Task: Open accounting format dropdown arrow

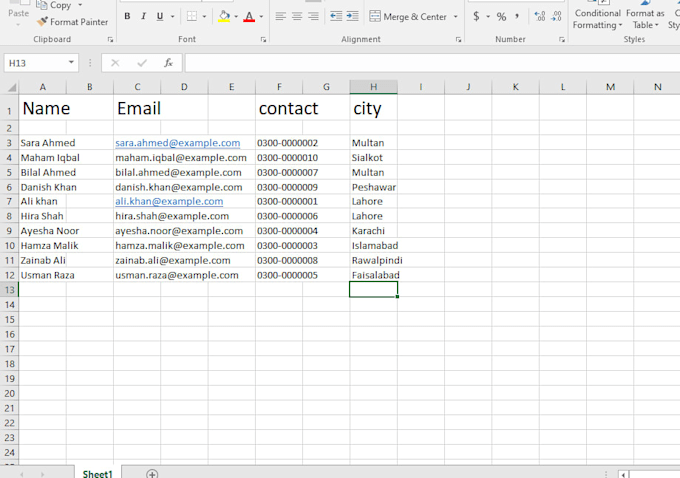Action: tap(488, 16)
